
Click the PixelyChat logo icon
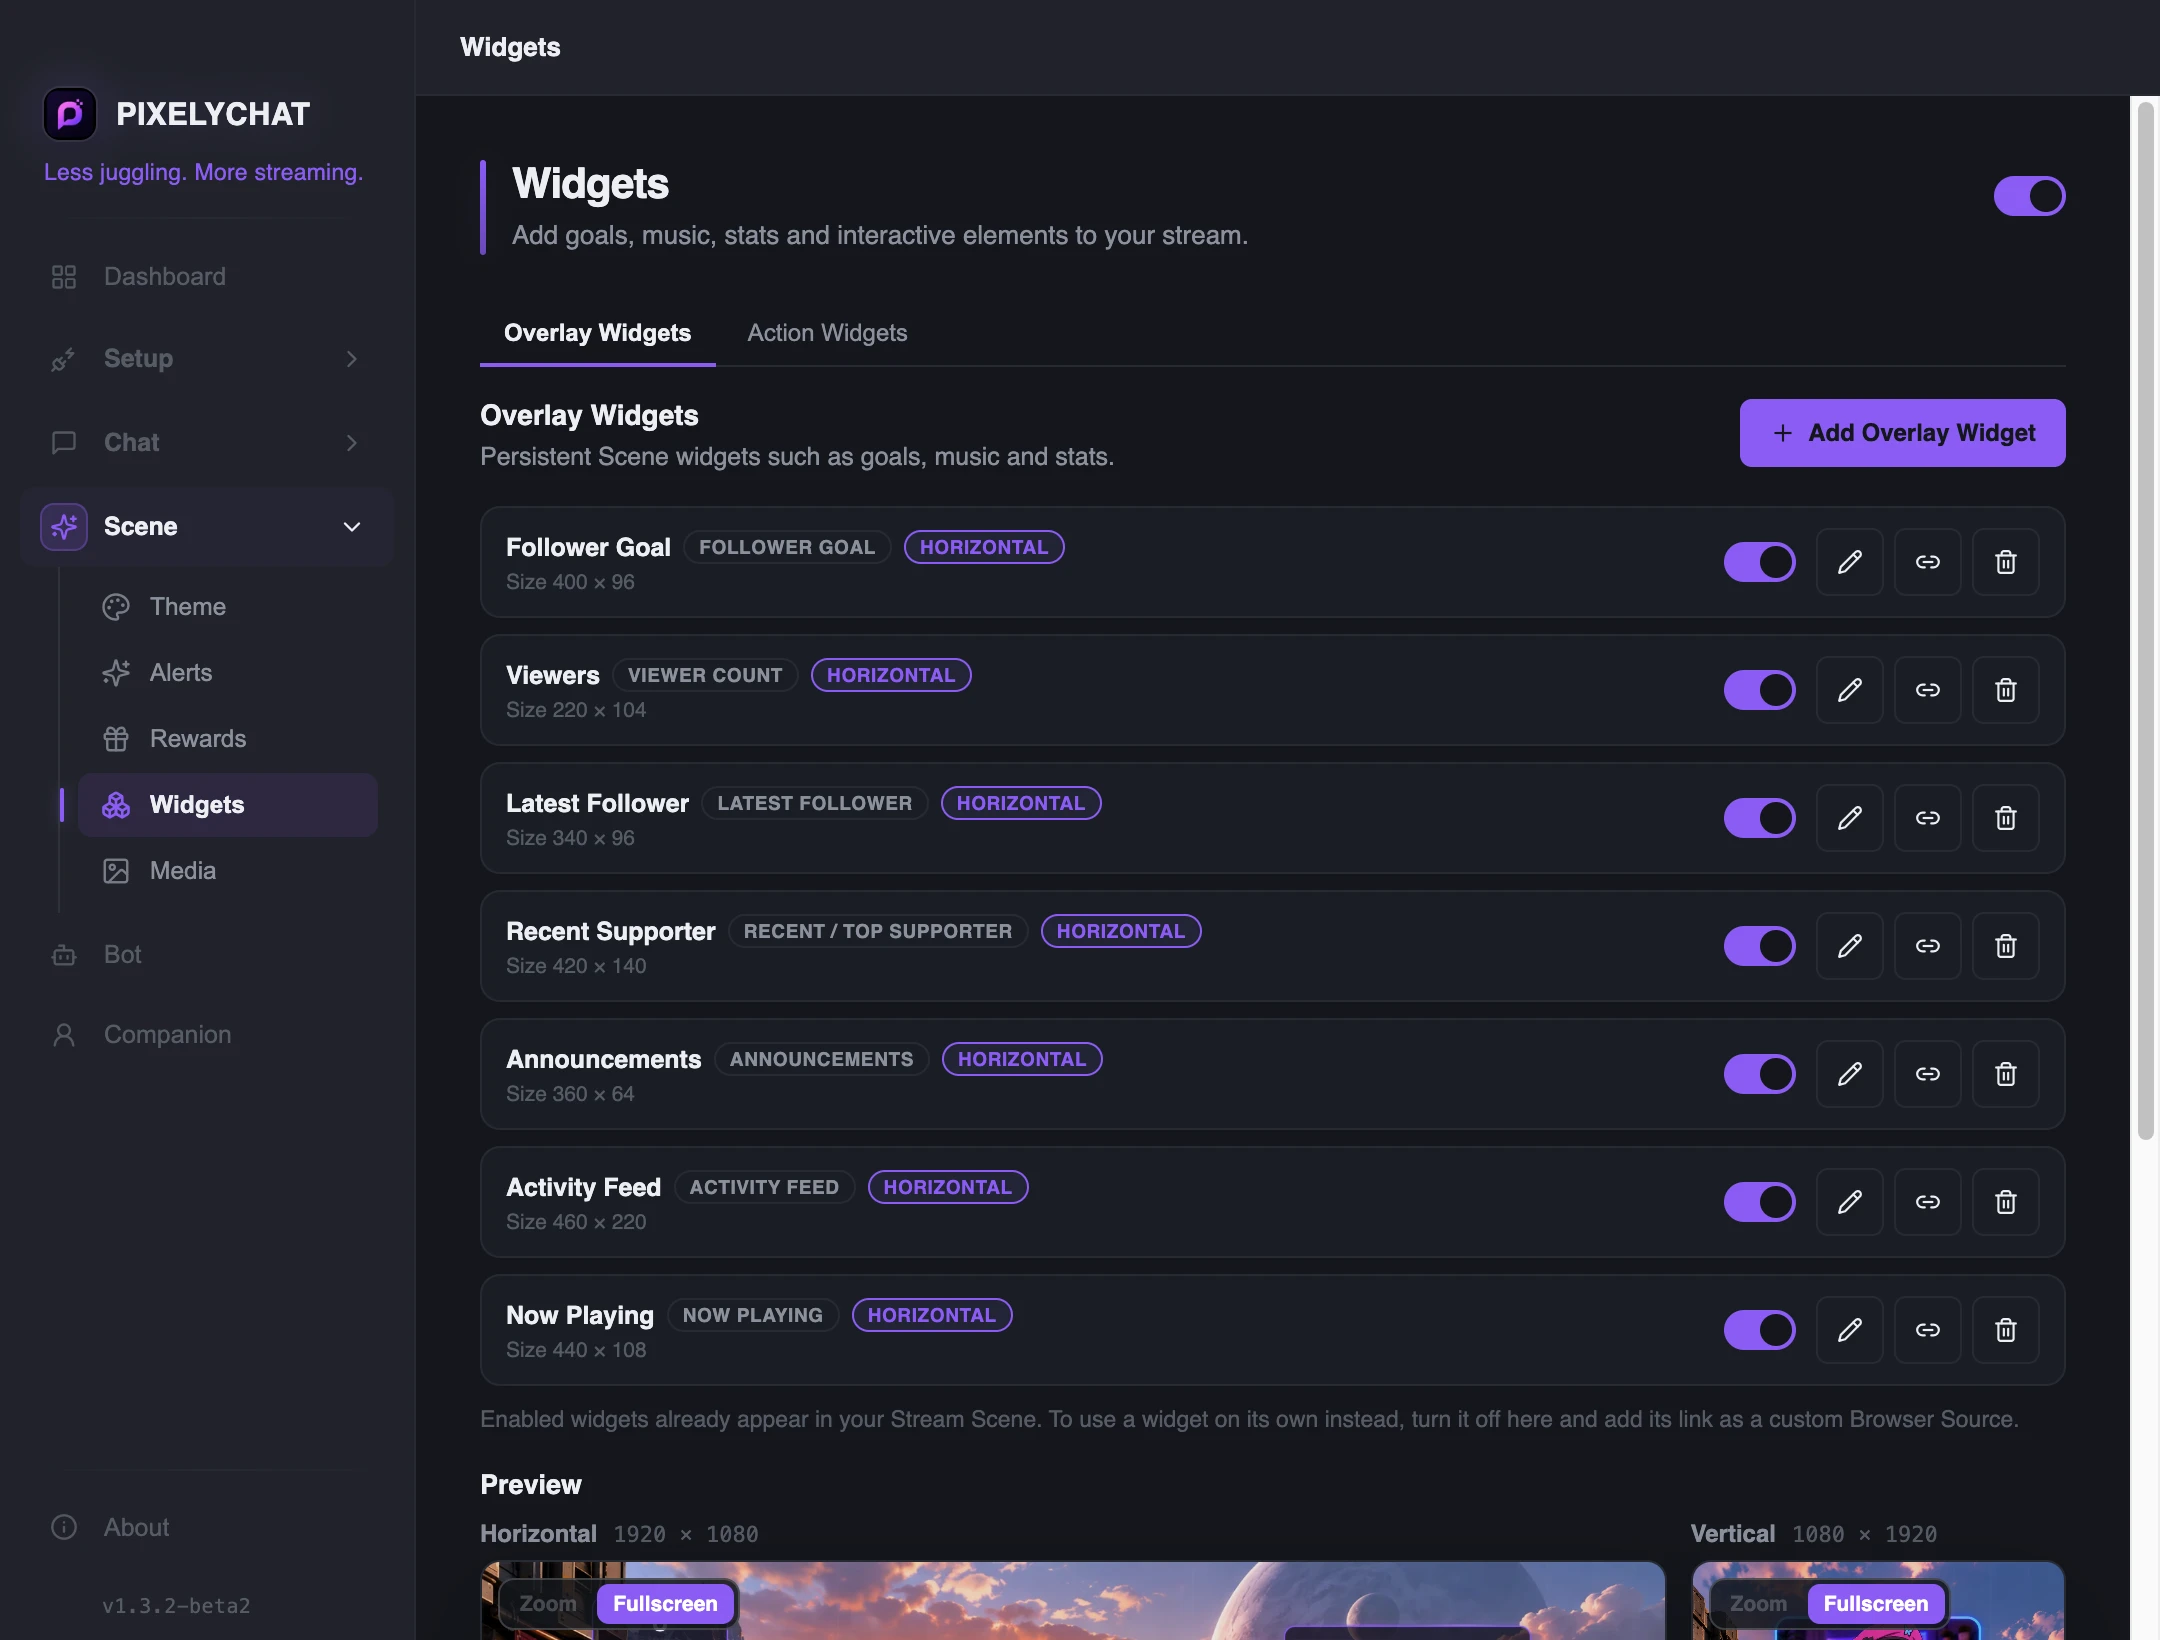point(70,114)
